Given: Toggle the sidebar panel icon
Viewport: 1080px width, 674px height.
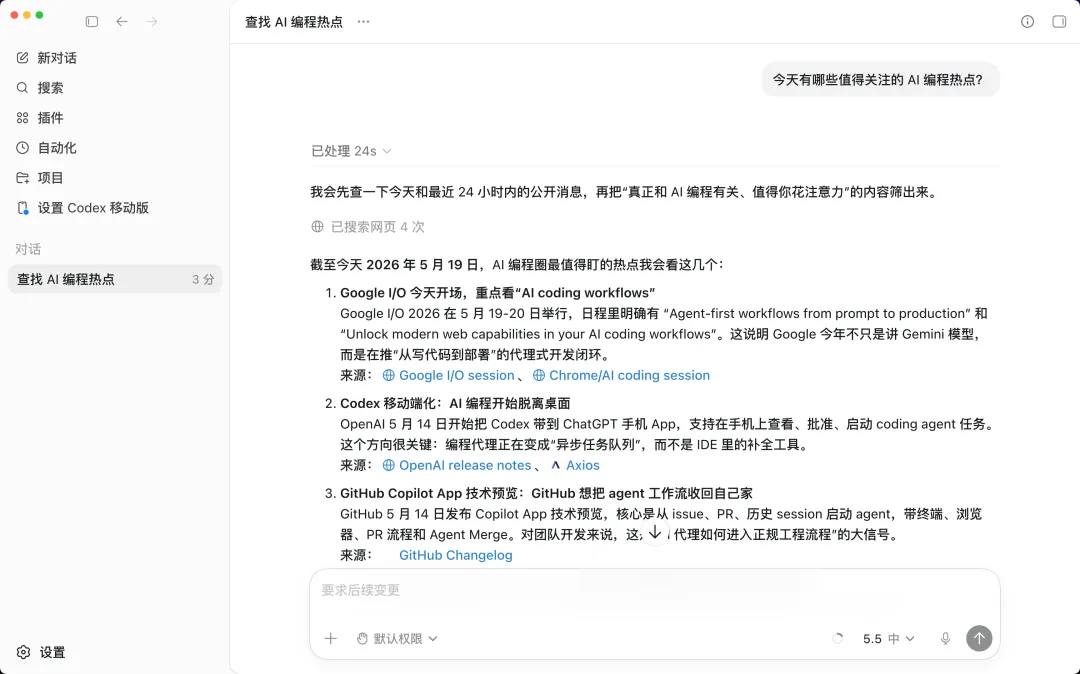Looking at the screenshot, I should [92, 21].
